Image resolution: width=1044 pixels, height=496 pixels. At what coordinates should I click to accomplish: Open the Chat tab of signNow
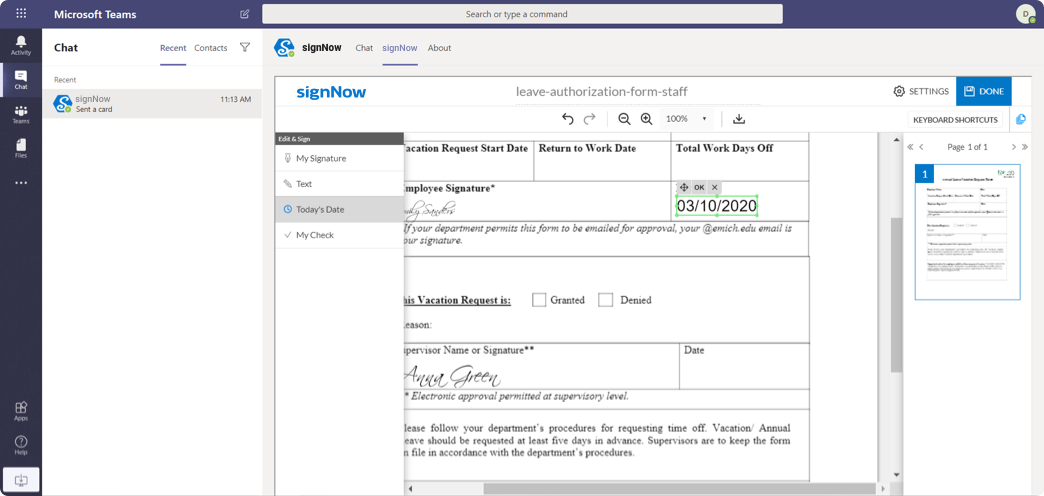[364, 48]
